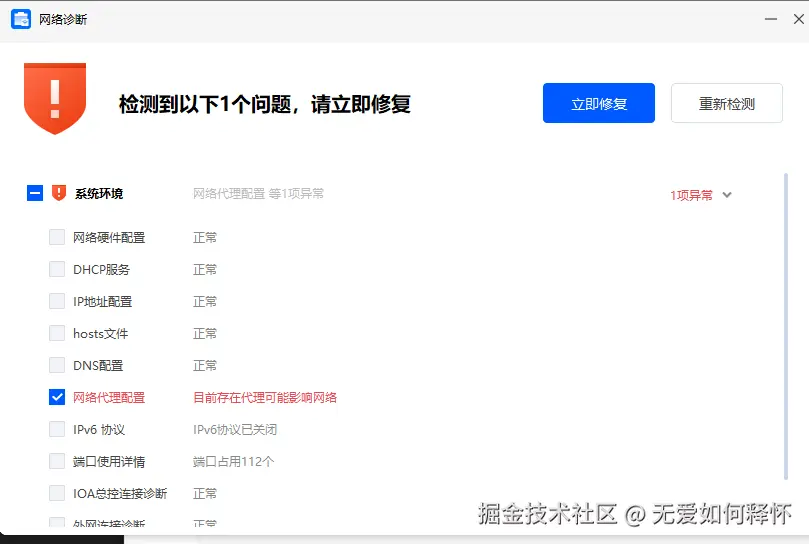
Task: Click the 1项异常 status label
Action: point(691,195)
